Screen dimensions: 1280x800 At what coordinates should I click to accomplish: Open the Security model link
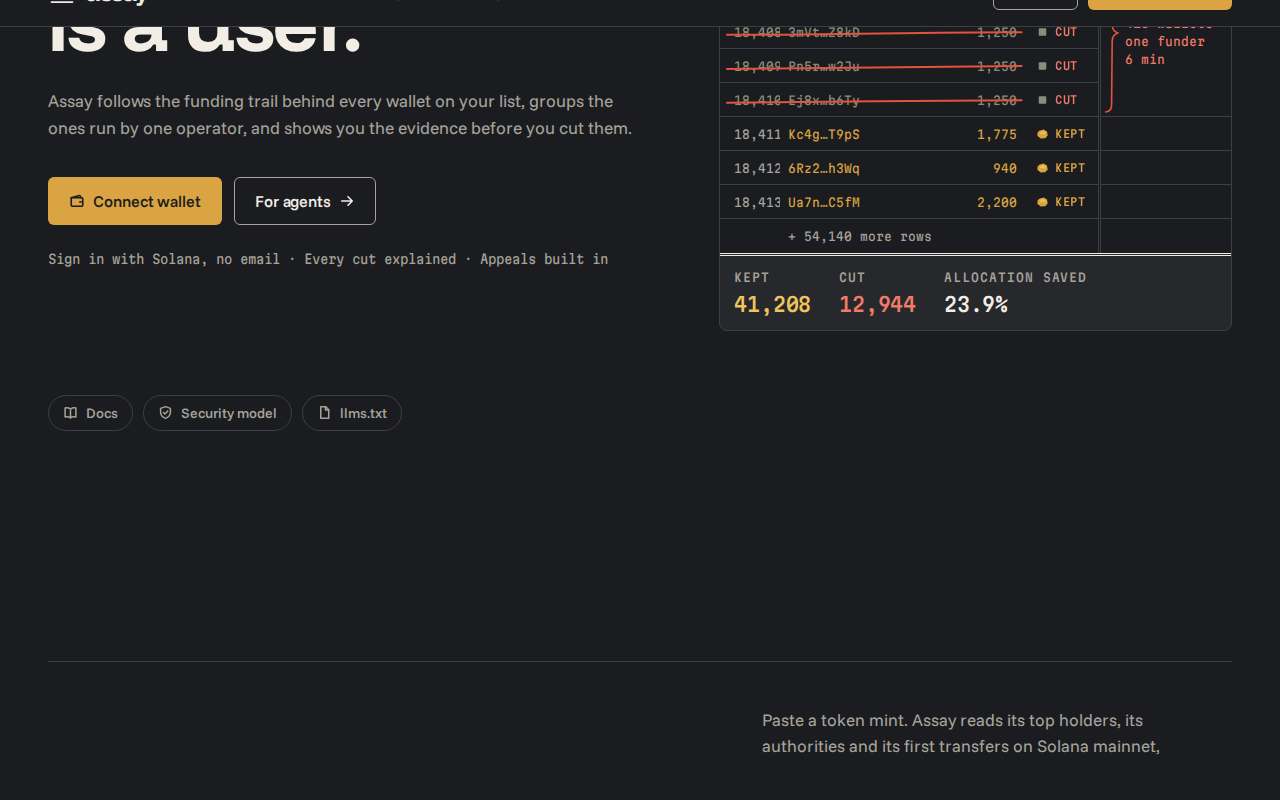point(217,413)
